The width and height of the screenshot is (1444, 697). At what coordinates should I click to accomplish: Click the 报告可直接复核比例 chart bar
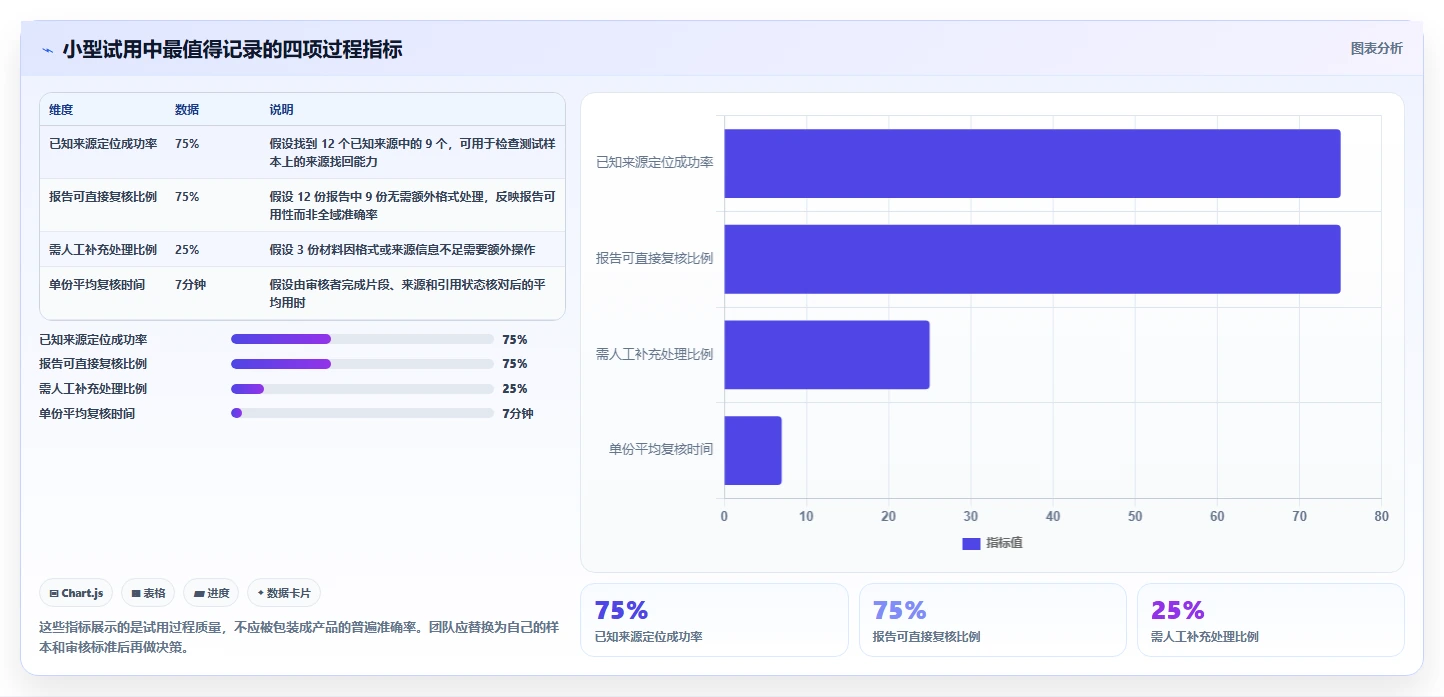point(1032,259)
